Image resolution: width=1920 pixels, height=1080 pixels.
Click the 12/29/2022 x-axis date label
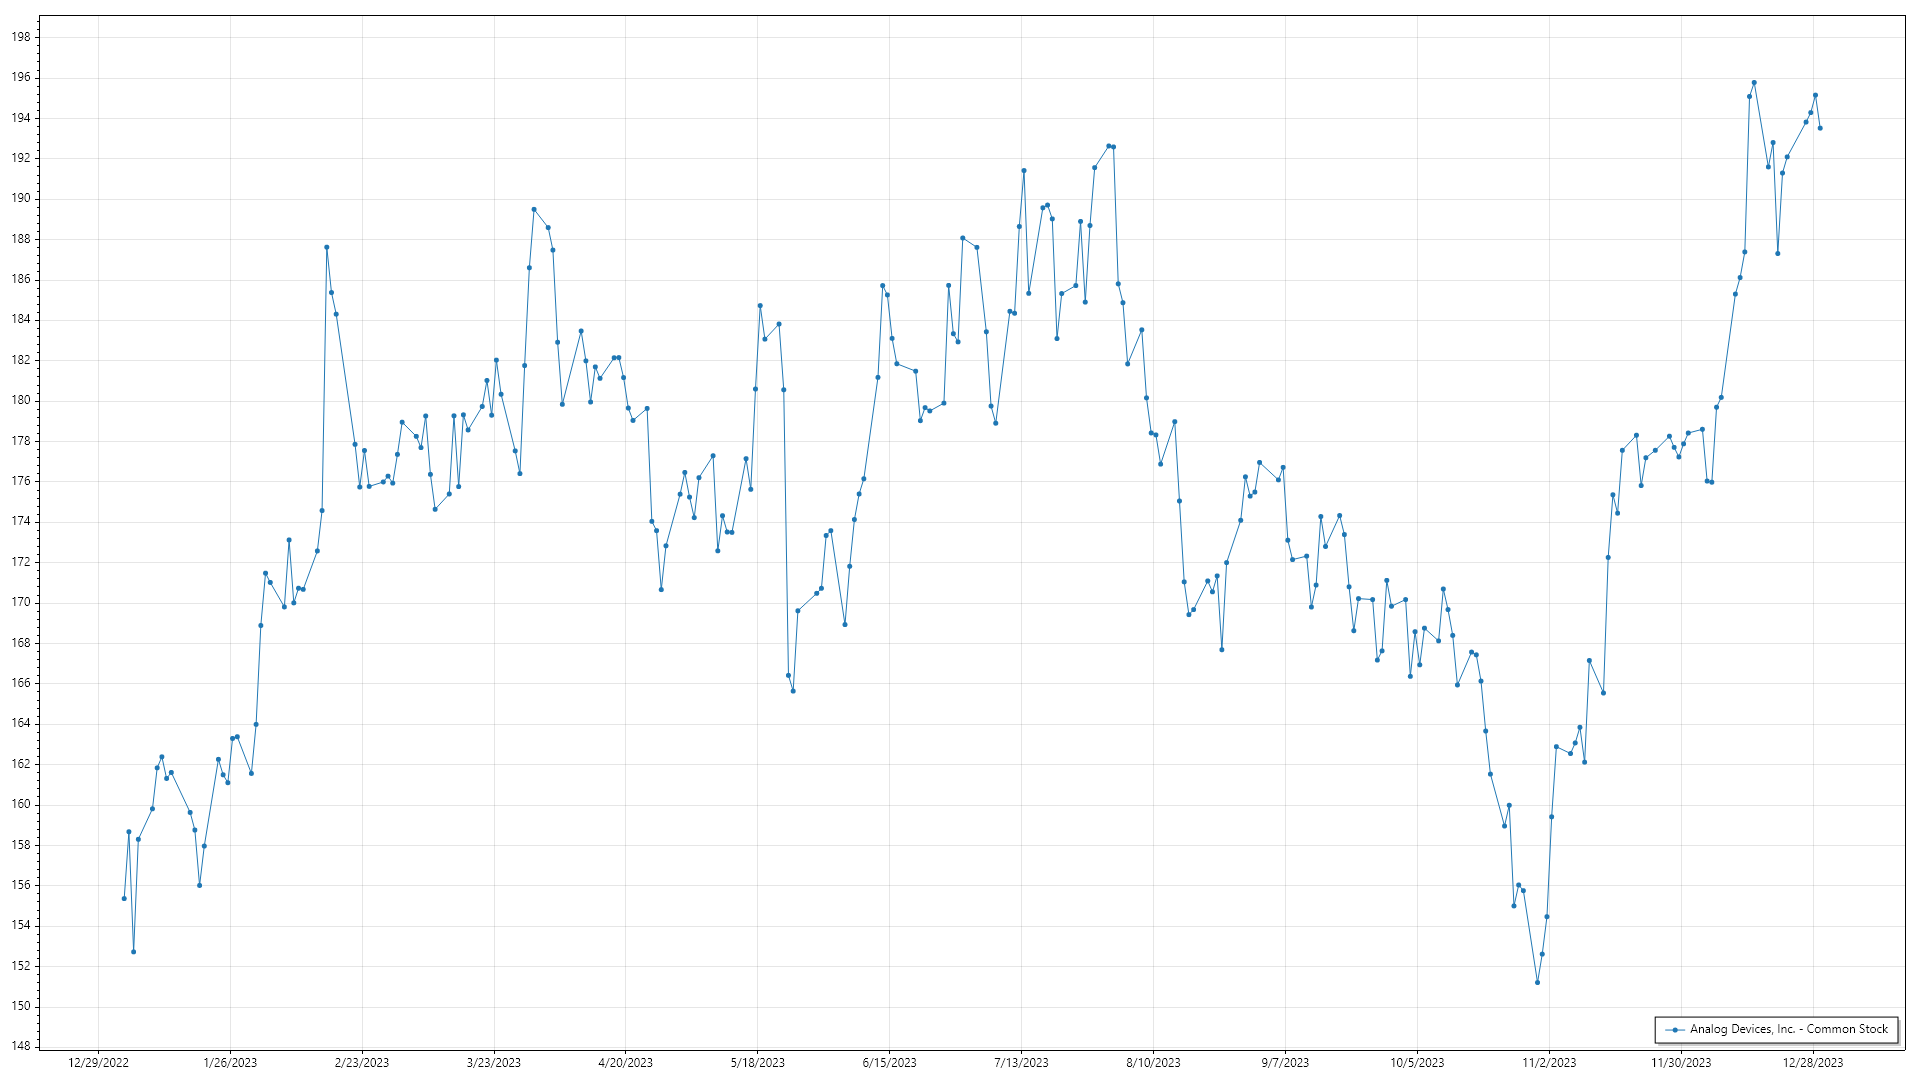point(98,1063)
